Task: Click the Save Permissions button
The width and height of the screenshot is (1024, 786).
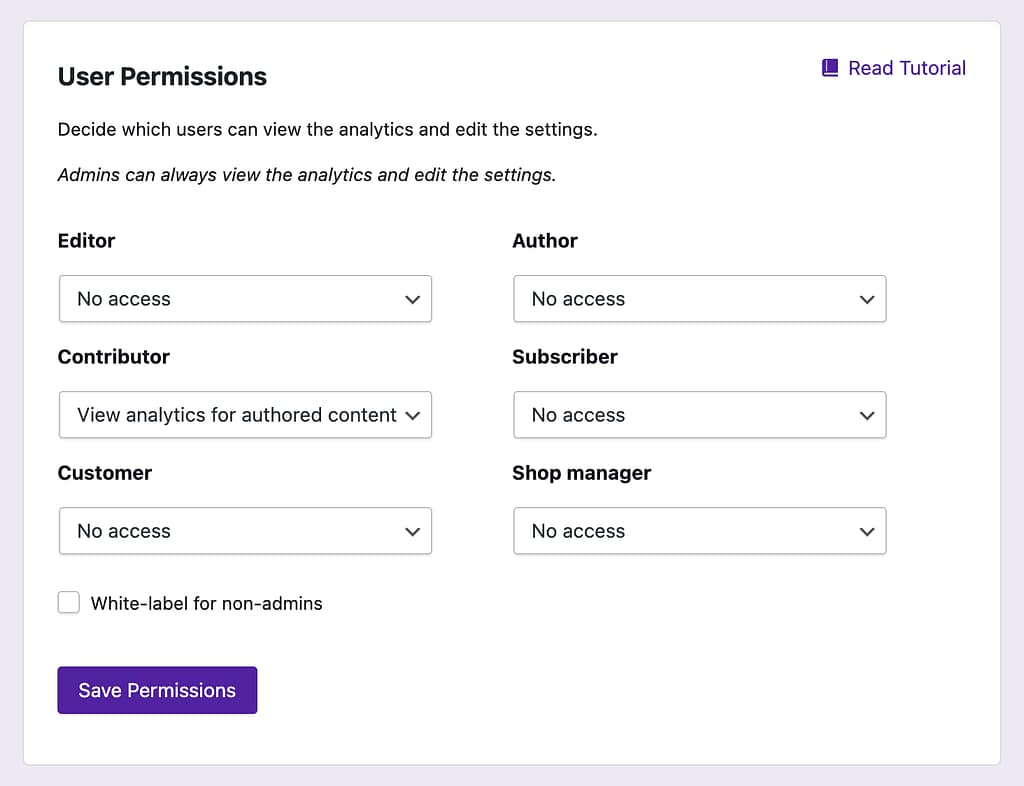Action: pyautogui.click(x=157, y=690)
